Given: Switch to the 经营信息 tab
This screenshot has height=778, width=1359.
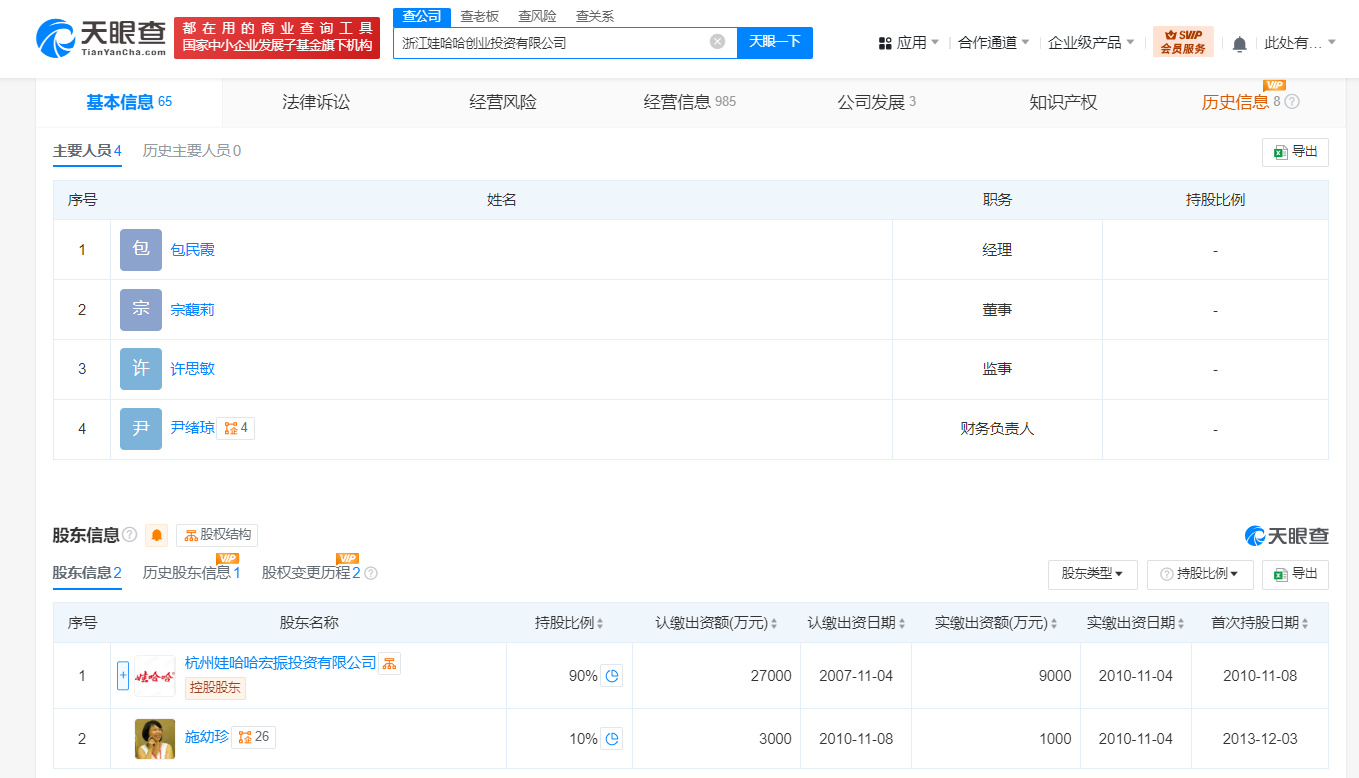Looking at the screenshot, I should click(x=689, y=102).
